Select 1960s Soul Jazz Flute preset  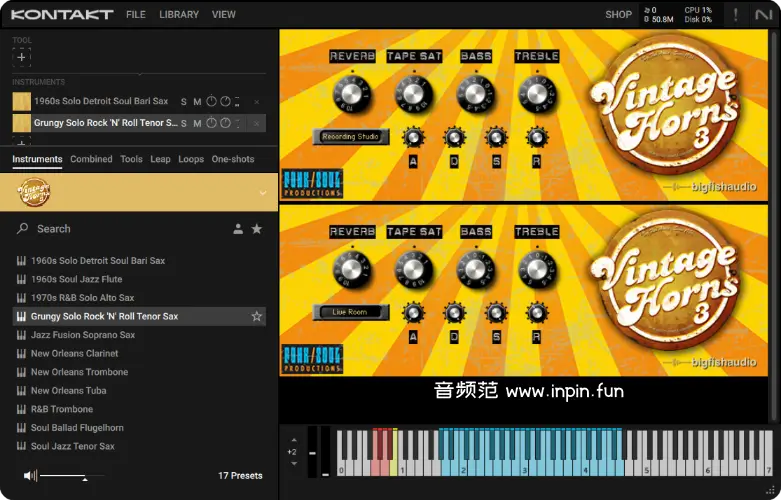[139, 279]
